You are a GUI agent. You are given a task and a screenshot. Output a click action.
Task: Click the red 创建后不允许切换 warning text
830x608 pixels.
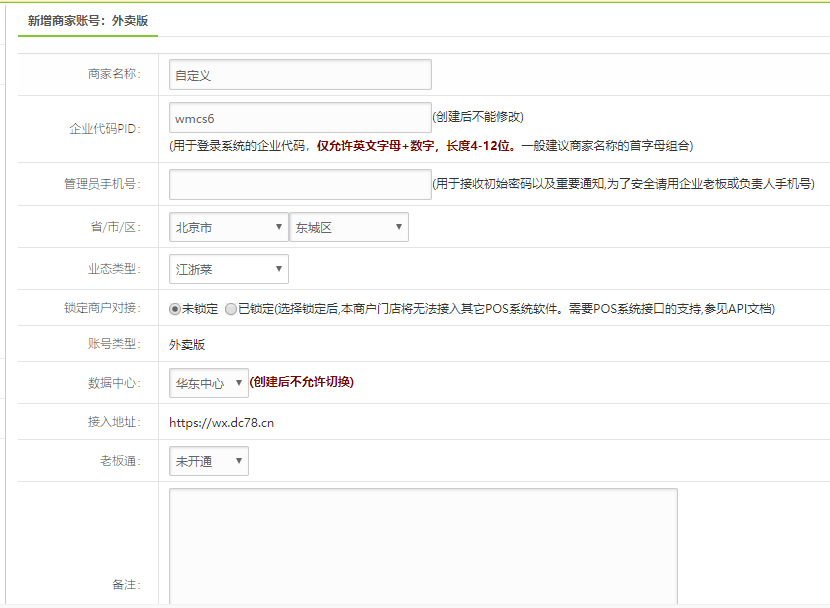click(x=301, y=382)
